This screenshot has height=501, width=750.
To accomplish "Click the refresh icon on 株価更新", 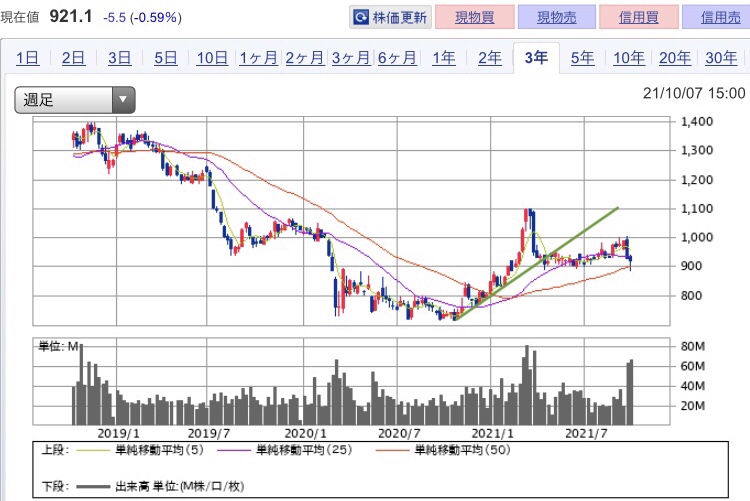I will click(x=360, y=18).
